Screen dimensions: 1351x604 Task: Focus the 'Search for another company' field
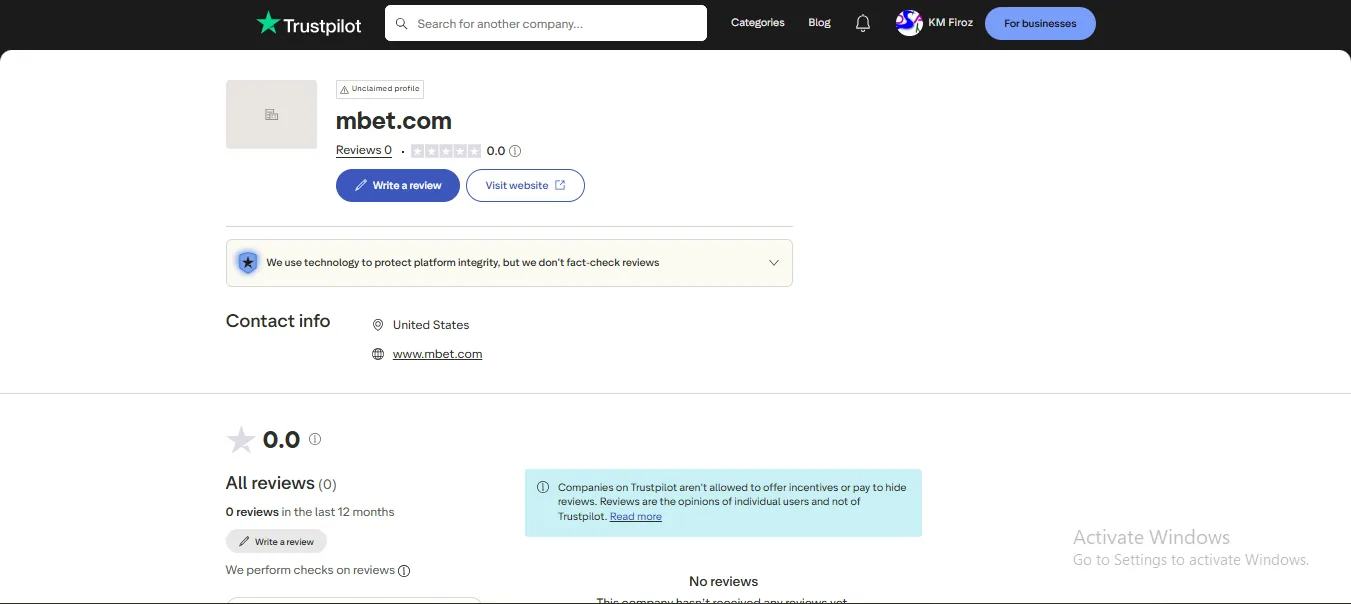click(x=546, y=23)
